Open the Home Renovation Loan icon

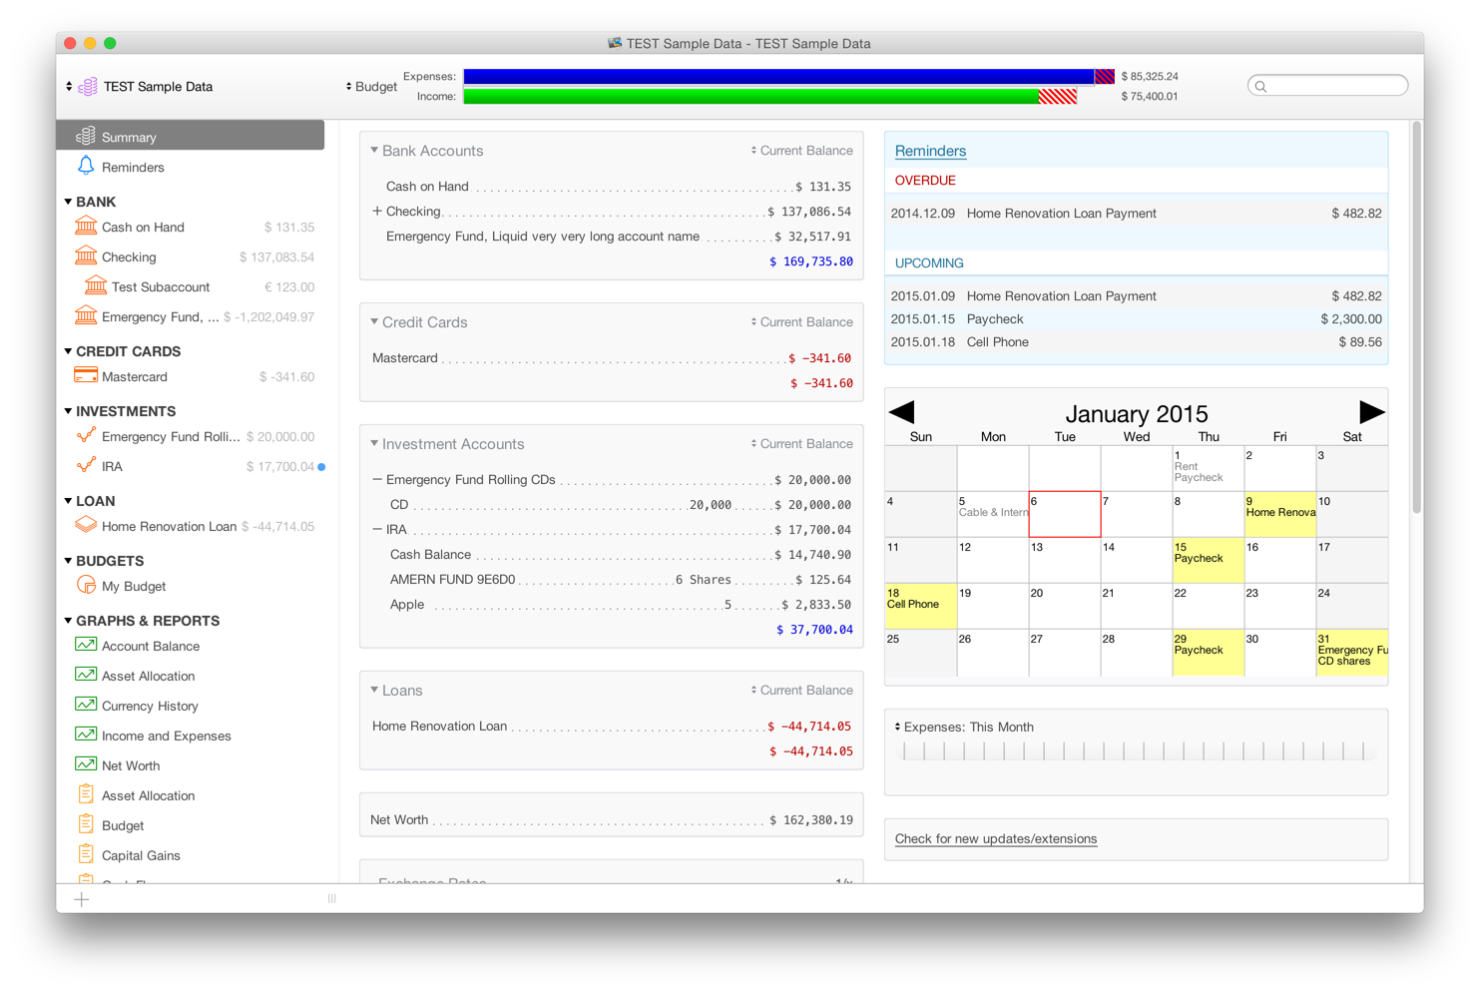[86, 525]
